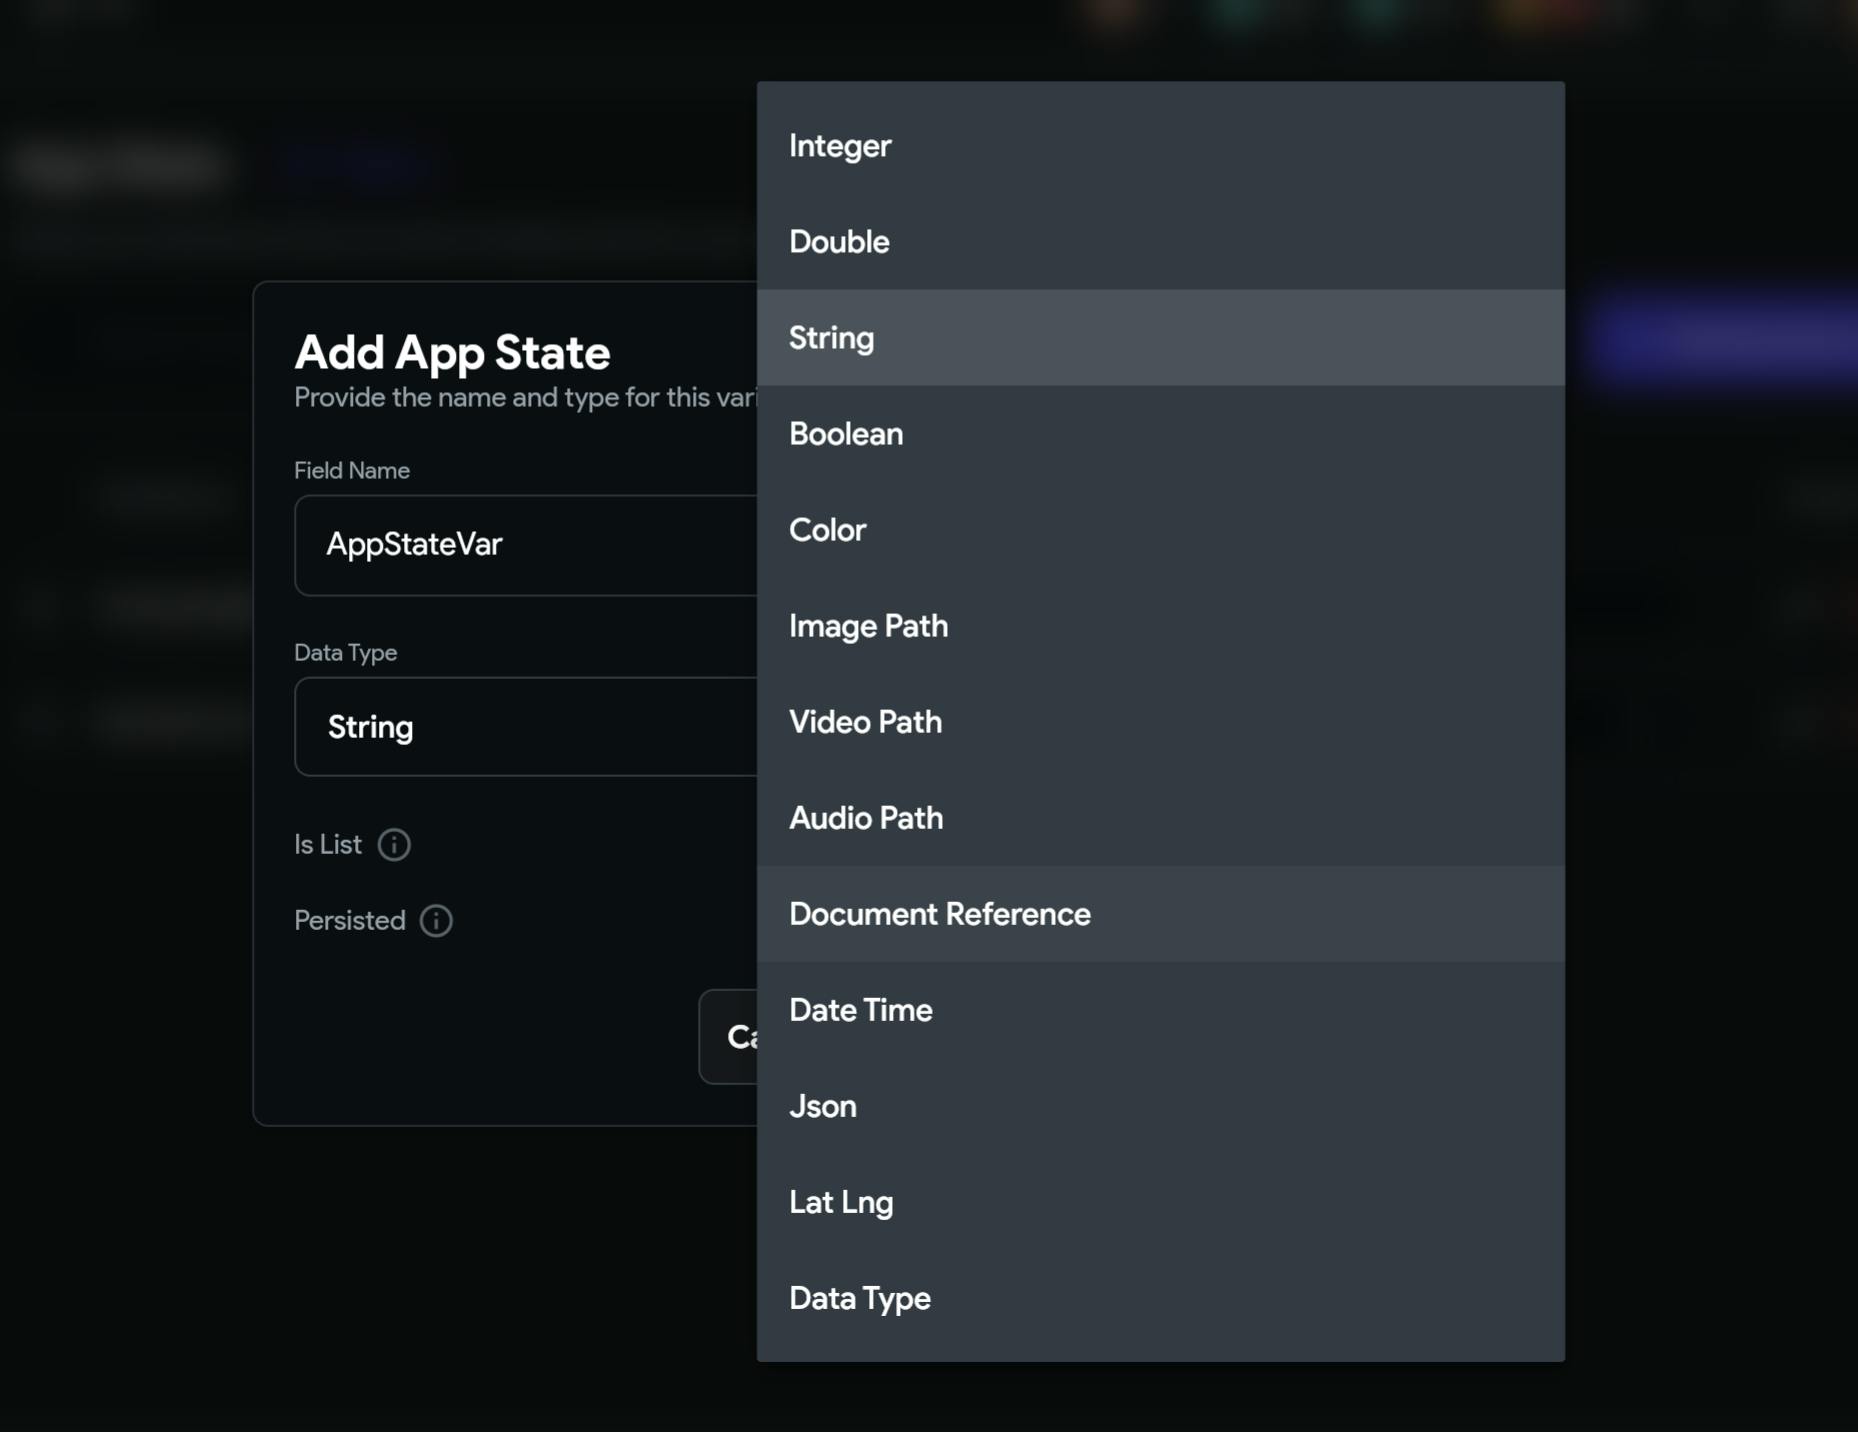The image size is (1858, 1432).
Task: Click the Persisted label
Action: pyautogui.click(x=349, y=921)
